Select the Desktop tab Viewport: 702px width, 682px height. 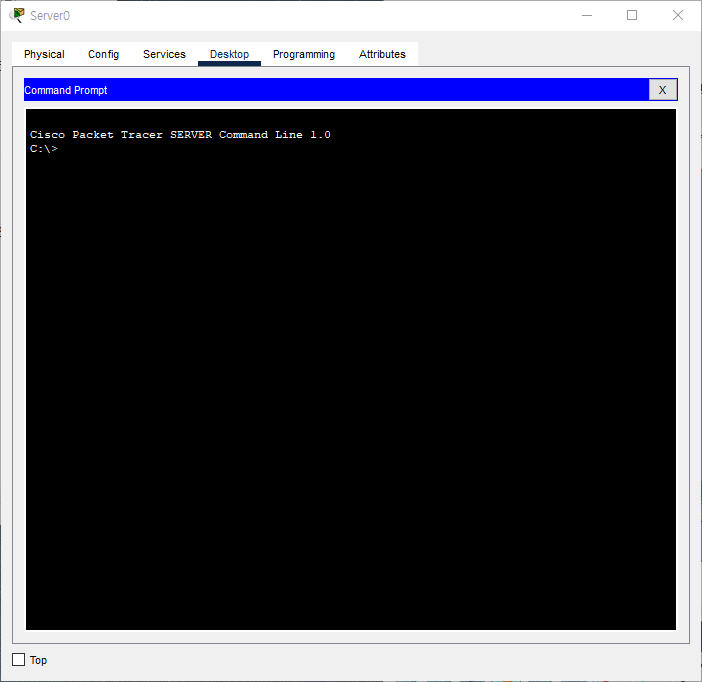click(229, 54)
